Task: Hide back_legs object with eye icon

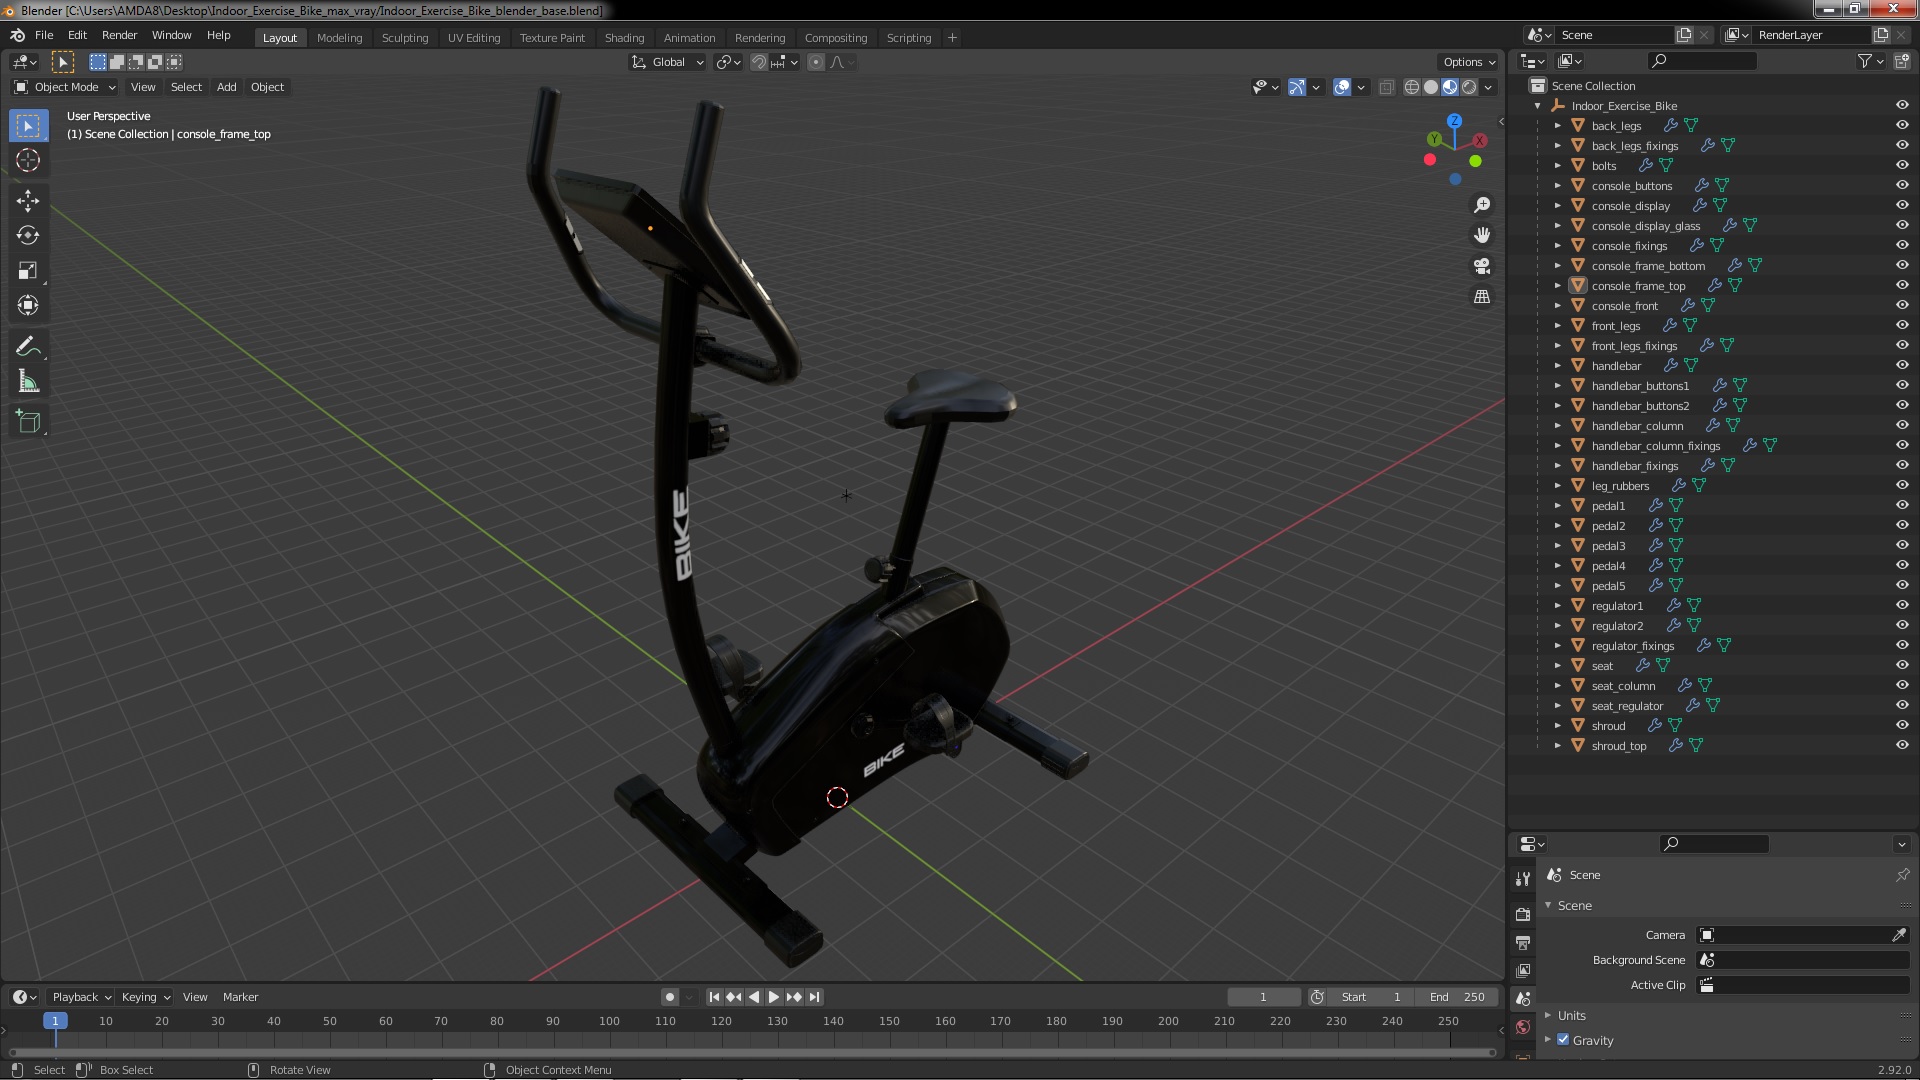Action: (1902, 126)
